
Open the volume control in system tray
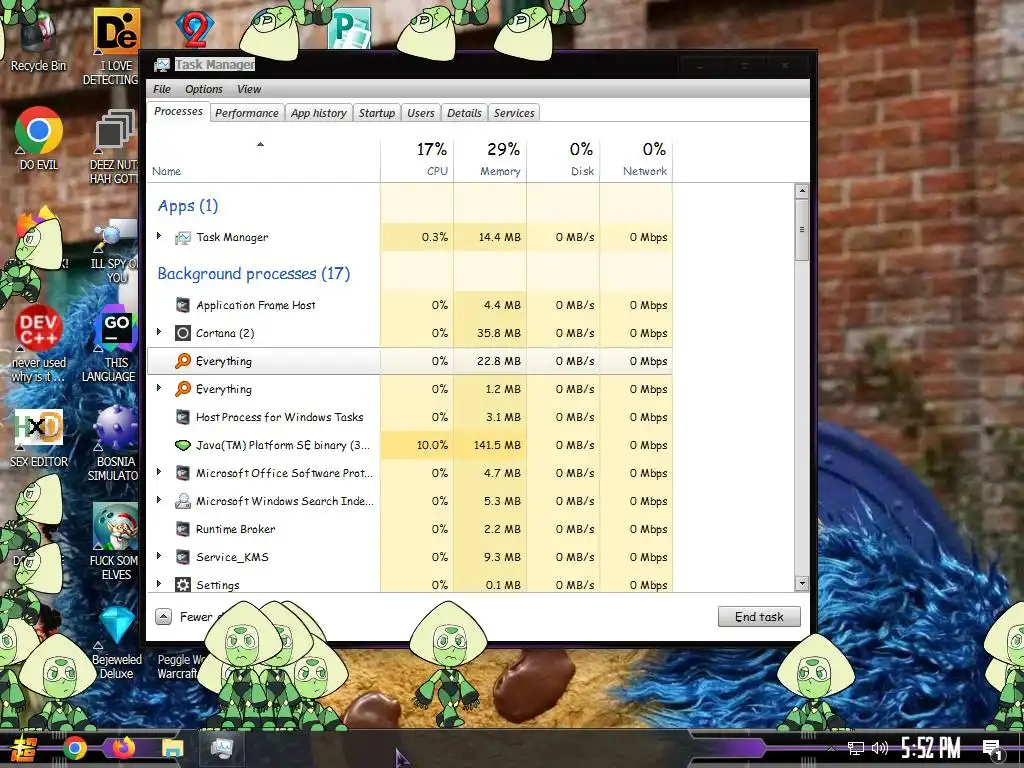point(880,748)
